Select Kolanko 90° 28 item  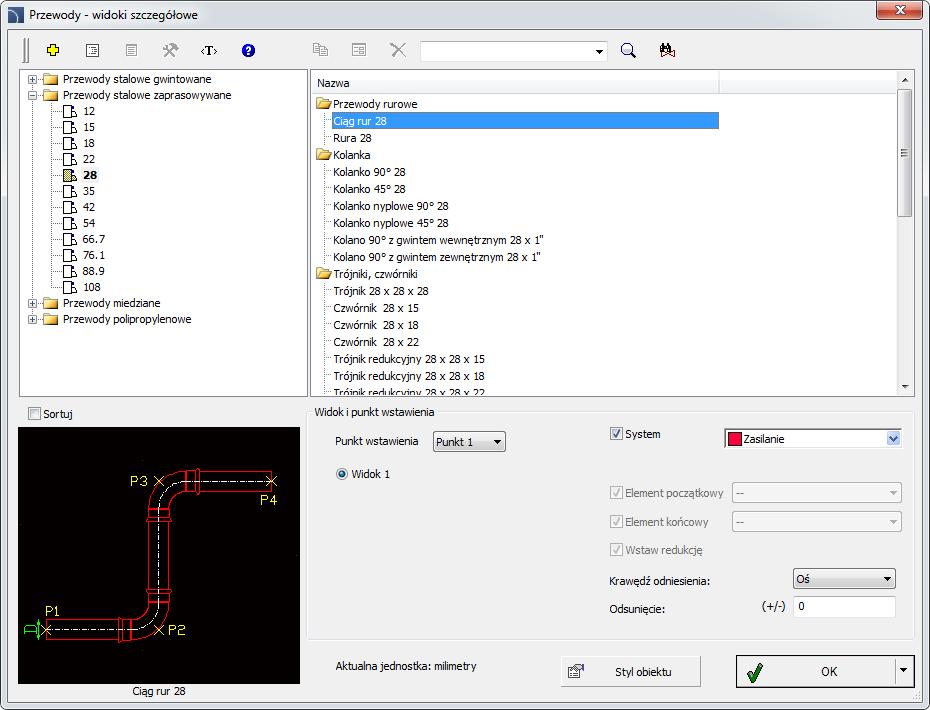369,172
